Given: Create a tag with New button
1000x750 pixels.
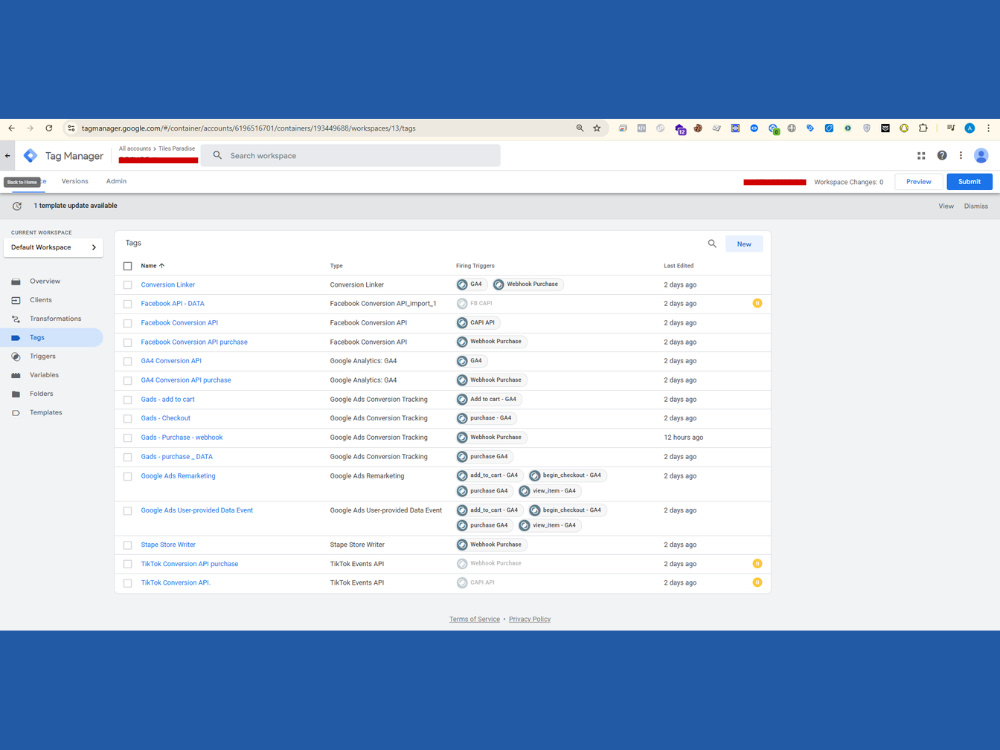Looking at the screenshot, I should tap(744, 244).
